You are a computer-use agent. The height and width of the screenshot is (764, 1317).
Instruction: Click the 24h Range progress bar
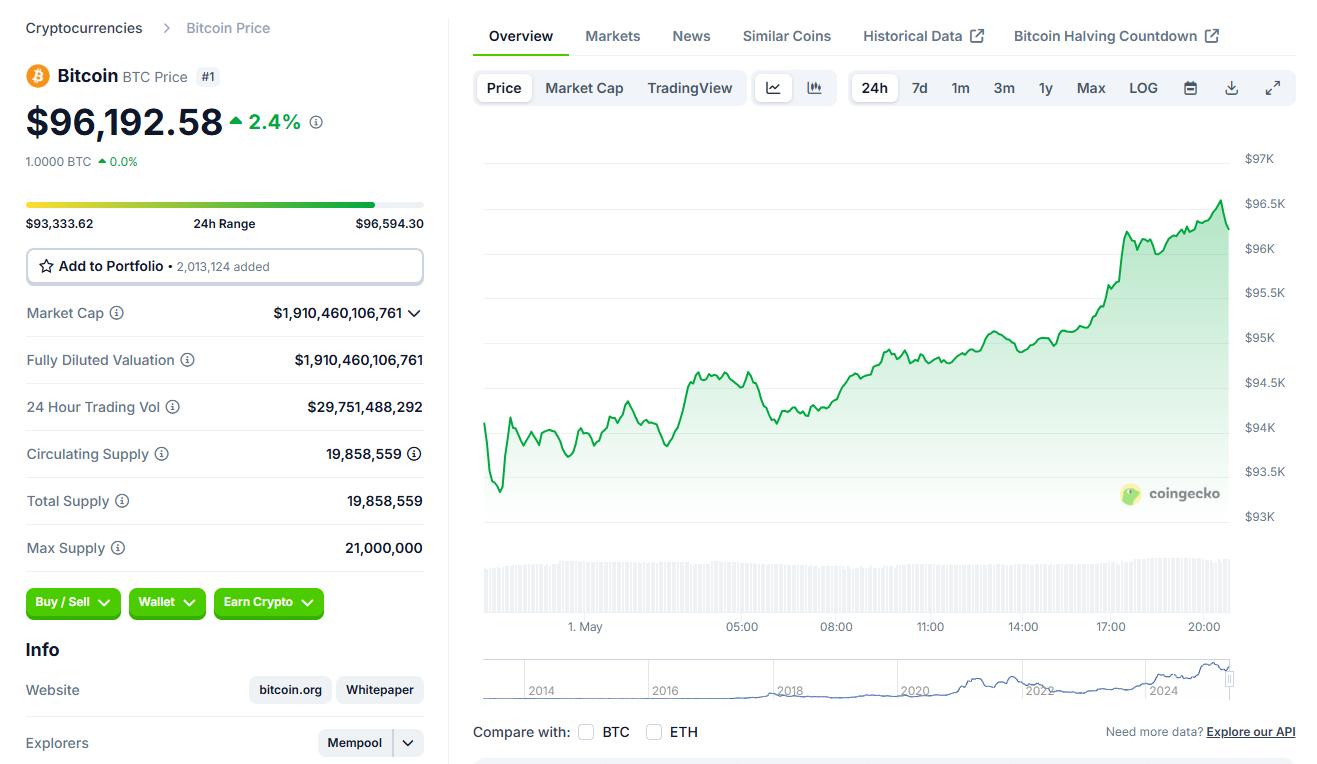(225, 205)
